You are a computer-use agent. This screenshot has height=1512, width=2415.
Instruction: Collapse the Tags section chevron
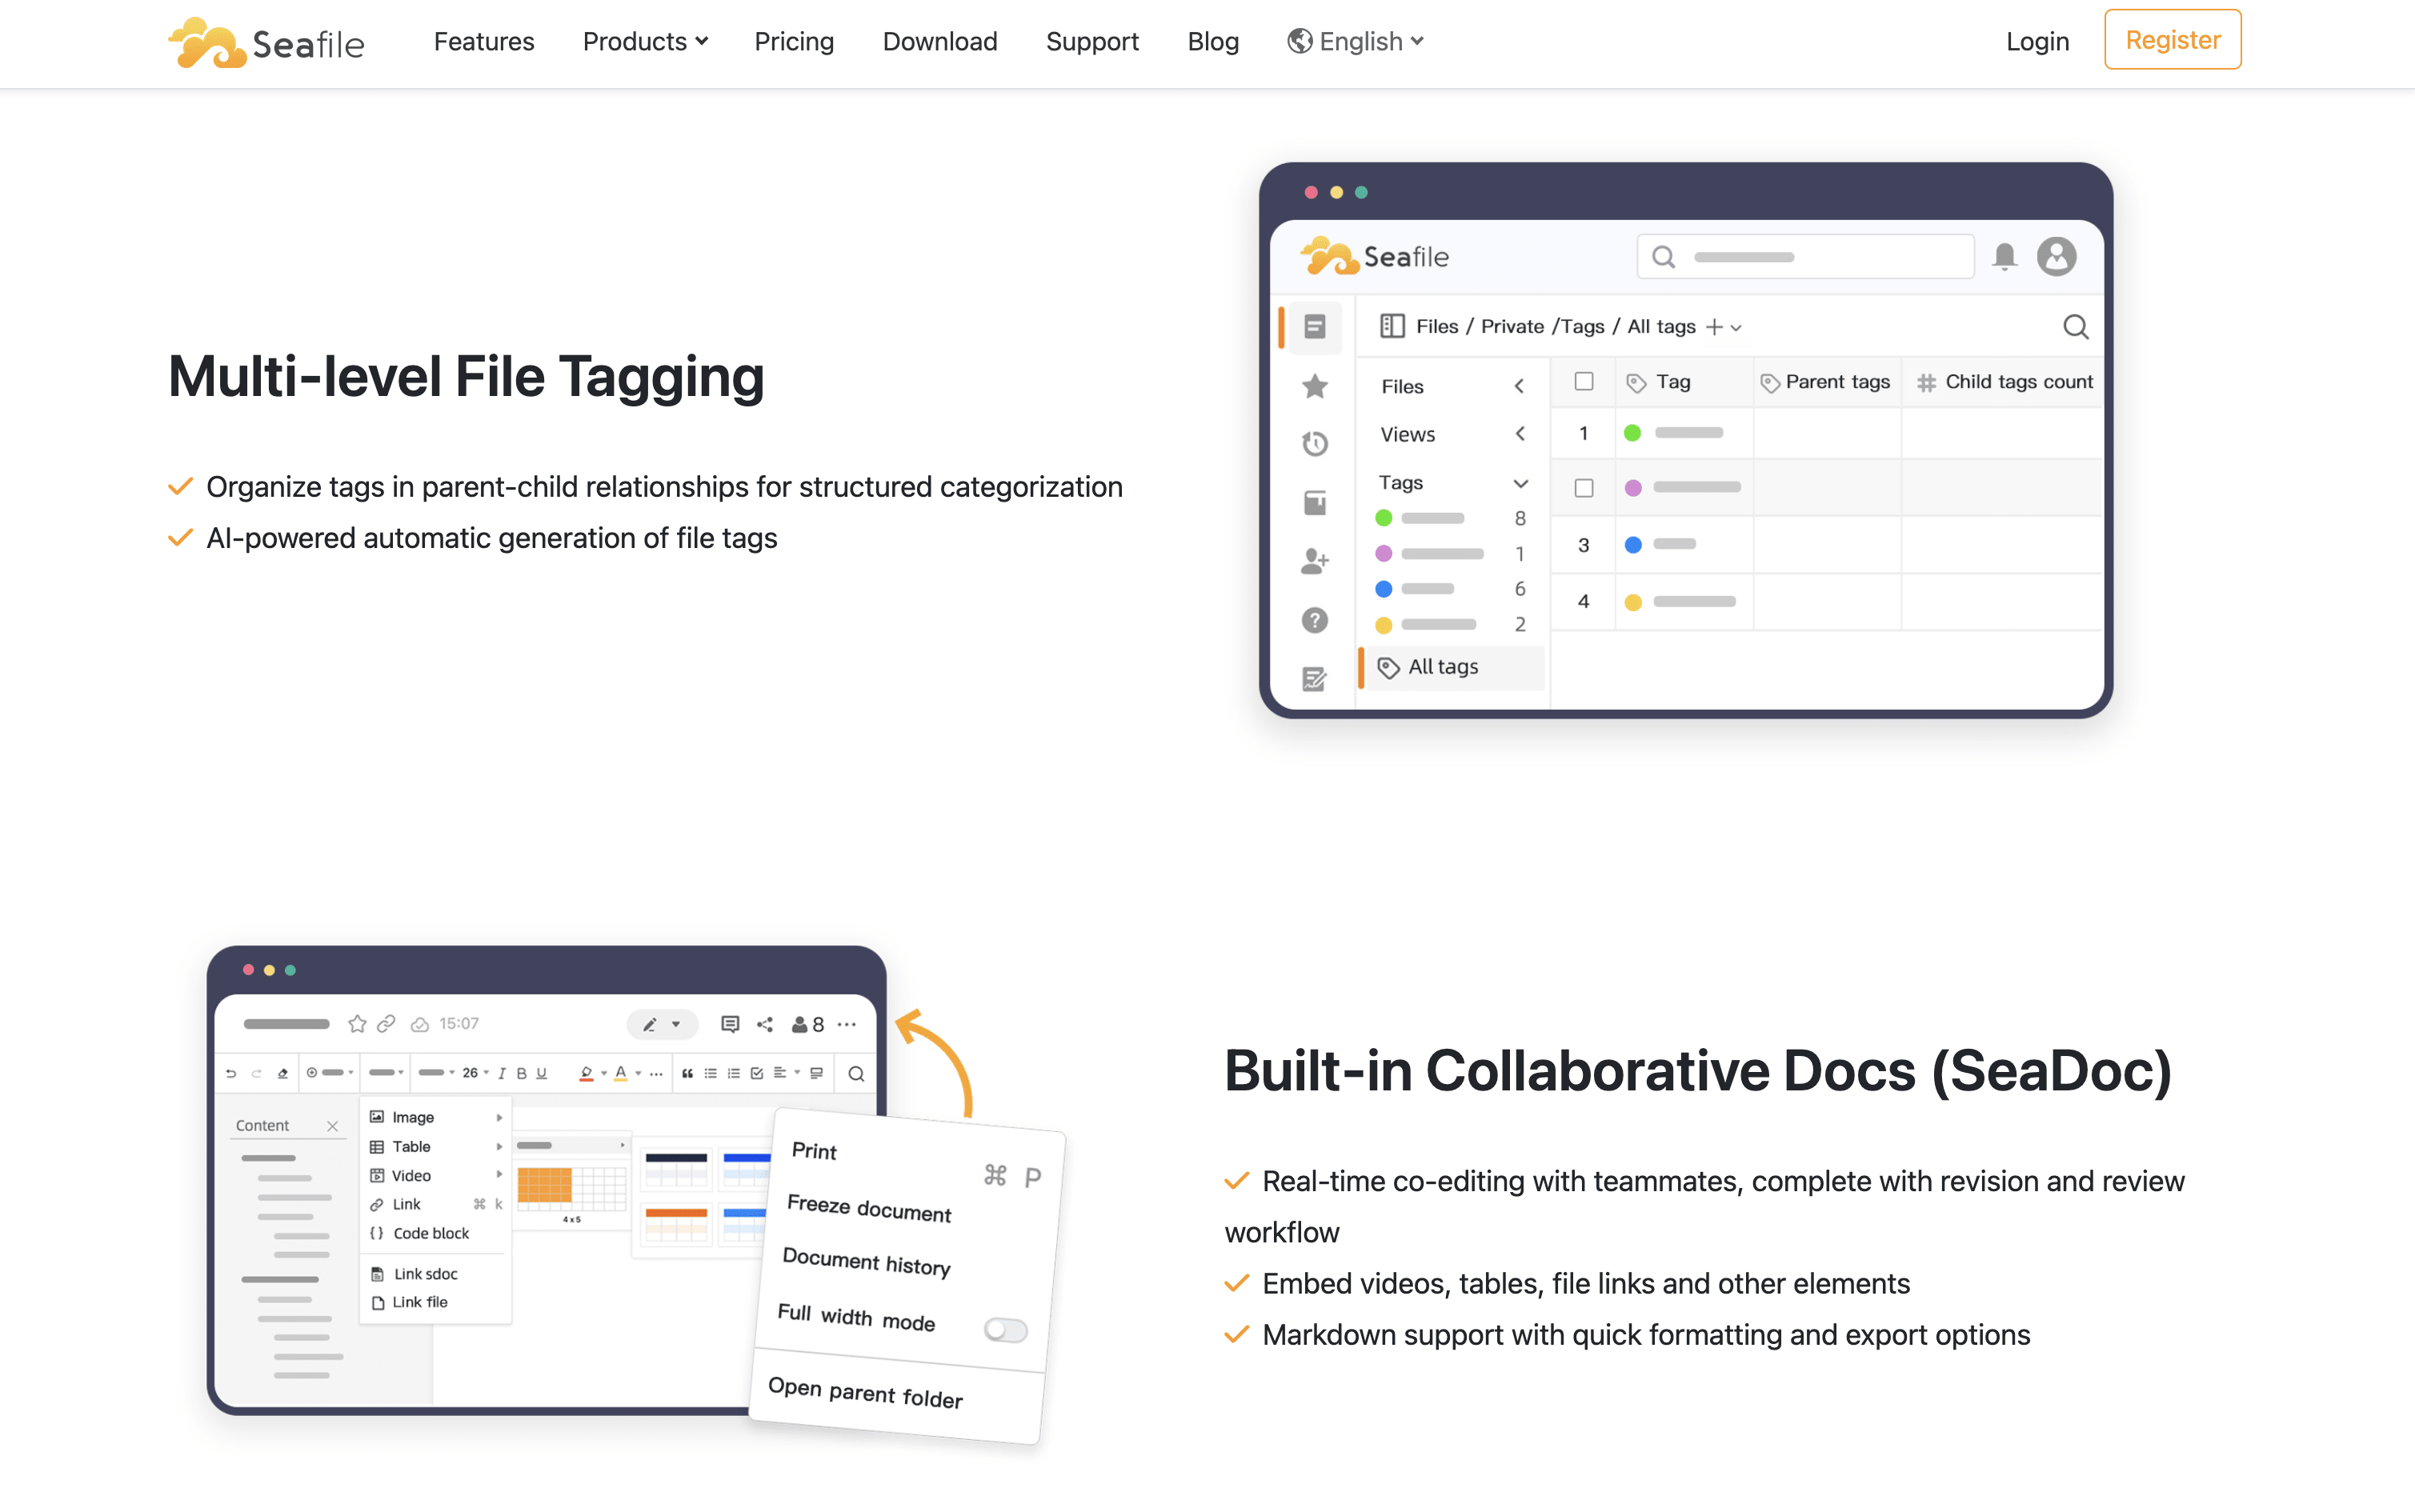[1520, 483]
